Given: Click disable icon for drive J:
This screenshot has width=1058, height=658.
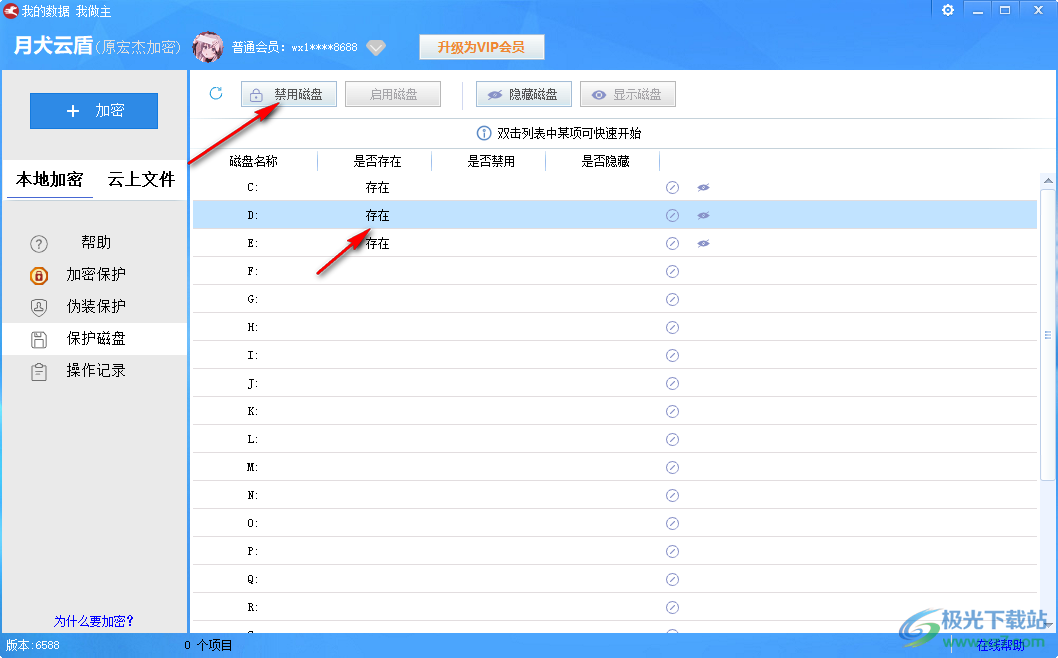Looking at the screenshot, I should pos(672,383).
